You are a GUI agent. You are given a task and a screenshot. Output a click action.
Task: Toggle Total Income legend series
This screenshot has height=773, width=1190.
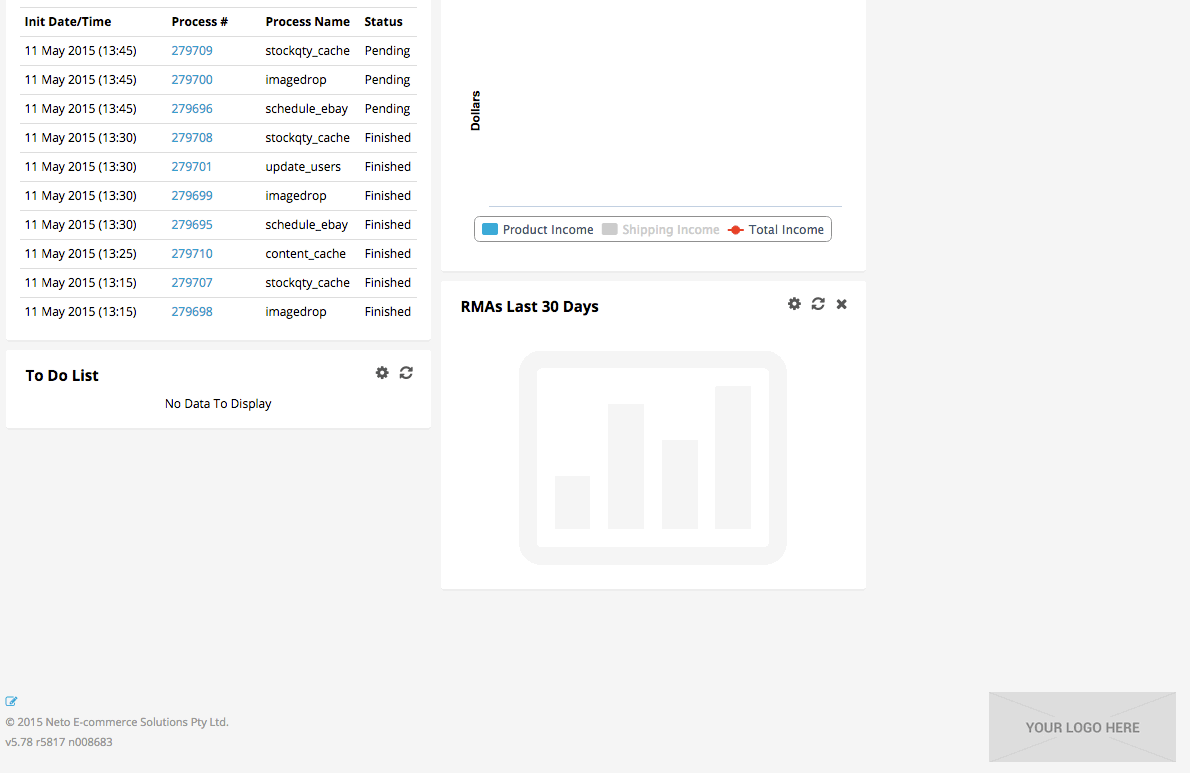[x=776, y=229]
